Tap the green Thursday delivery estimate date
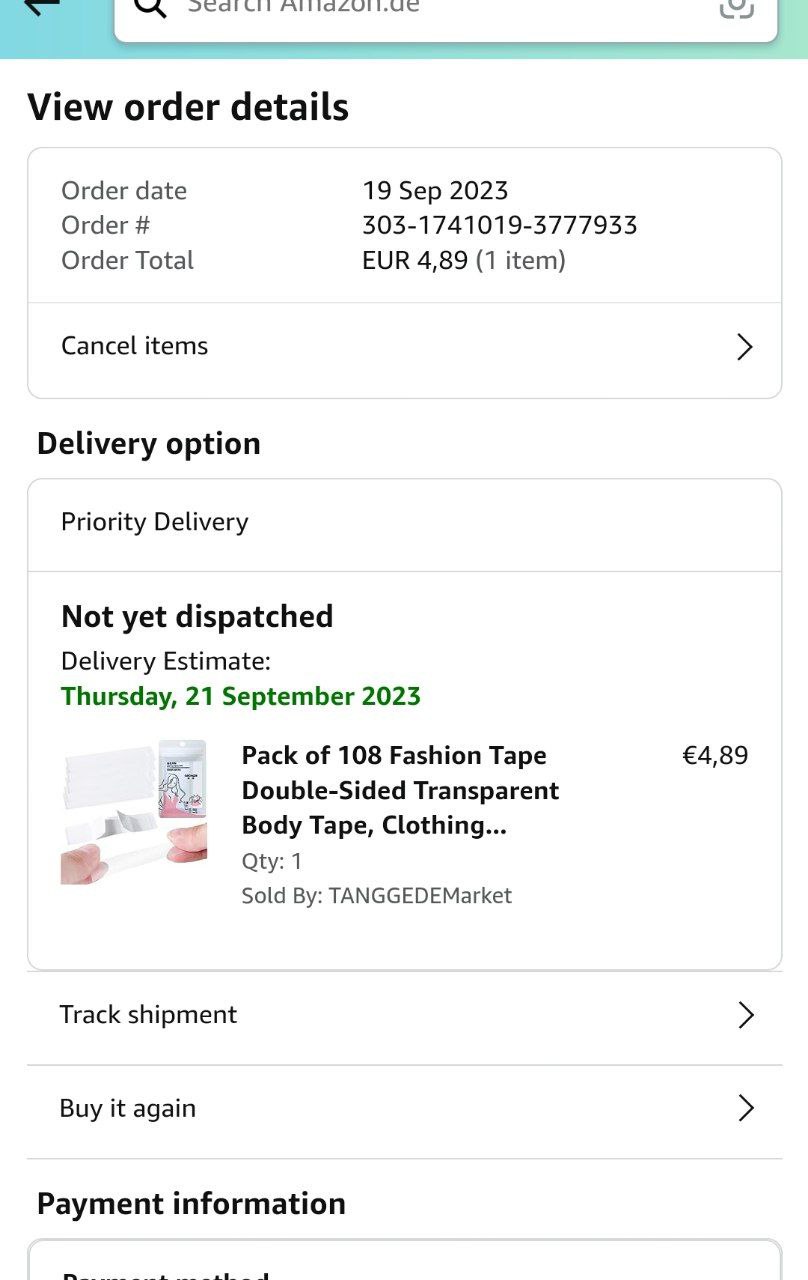The image size is (808, 1280). click(x=241, y=696)
